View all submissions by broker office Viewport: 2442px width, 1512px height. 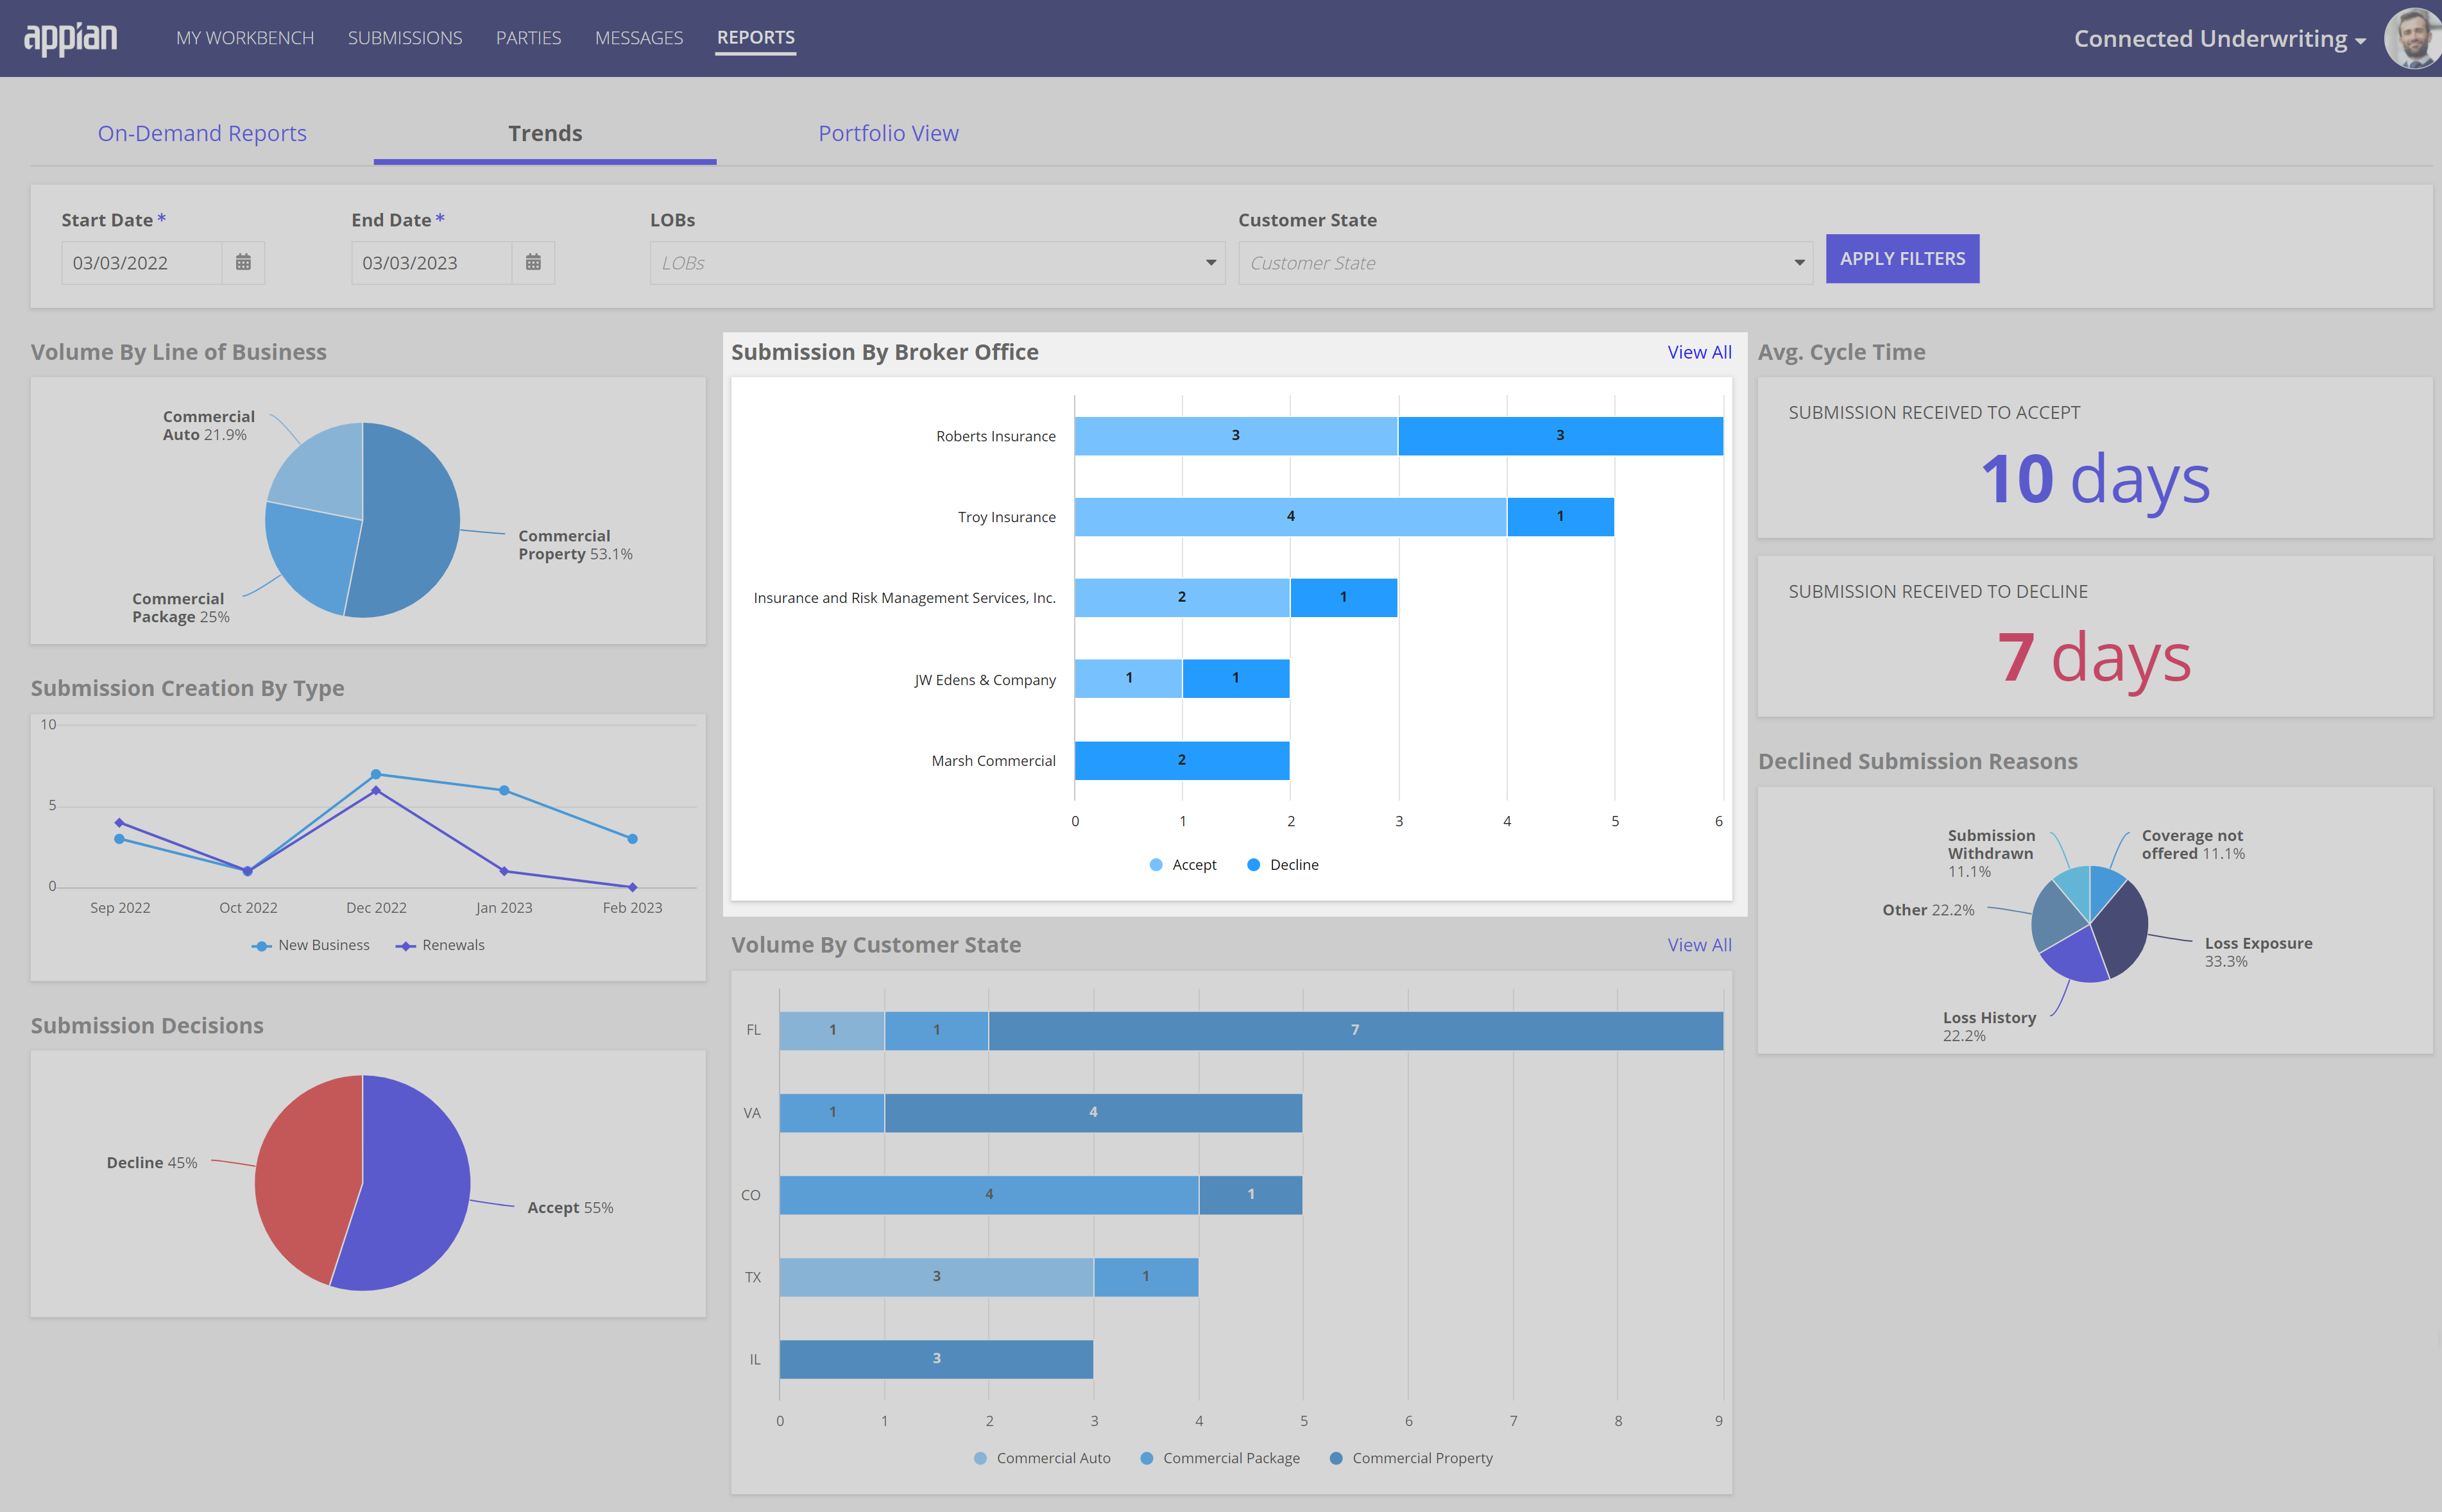[1699, 352]
